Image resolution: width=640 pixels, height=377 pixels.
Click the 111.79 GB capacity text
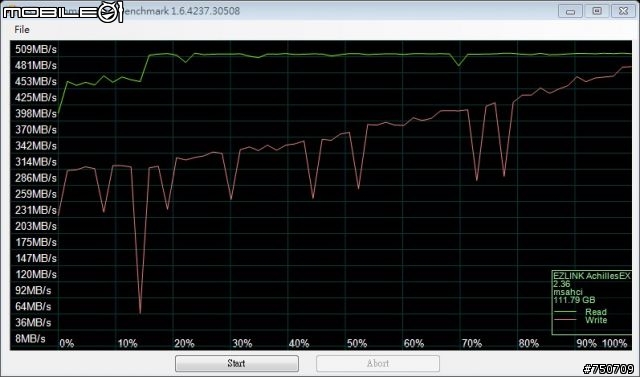pos(574,300)
